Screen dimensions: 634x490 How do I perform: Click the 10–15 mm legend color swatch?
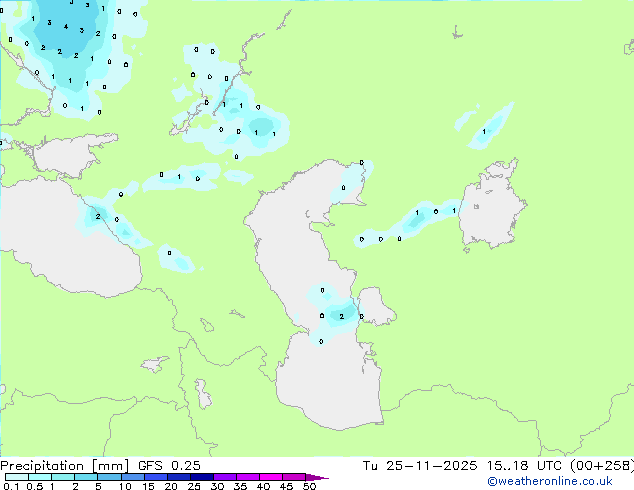(133, 477)
